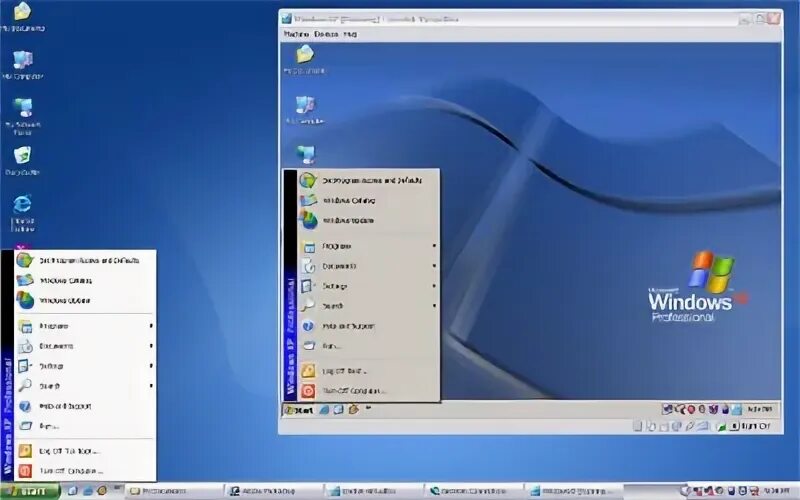This screenshot has height=500, width=800.
Task: Expand Programs submenu arrow in guest Start menu
Action: click(434, 246)
